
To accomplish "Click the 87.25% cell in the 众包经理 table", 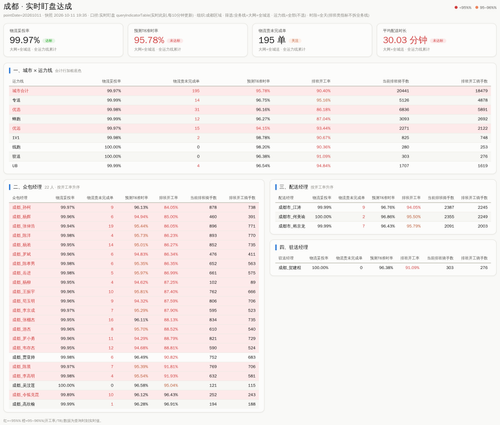I will click(x=171, y=282).
